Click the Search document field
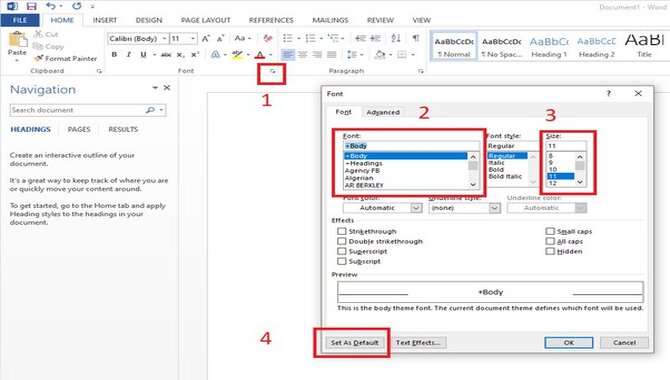Image resolution: width=670 pixels, height=380 pixels. coord(78,110)
